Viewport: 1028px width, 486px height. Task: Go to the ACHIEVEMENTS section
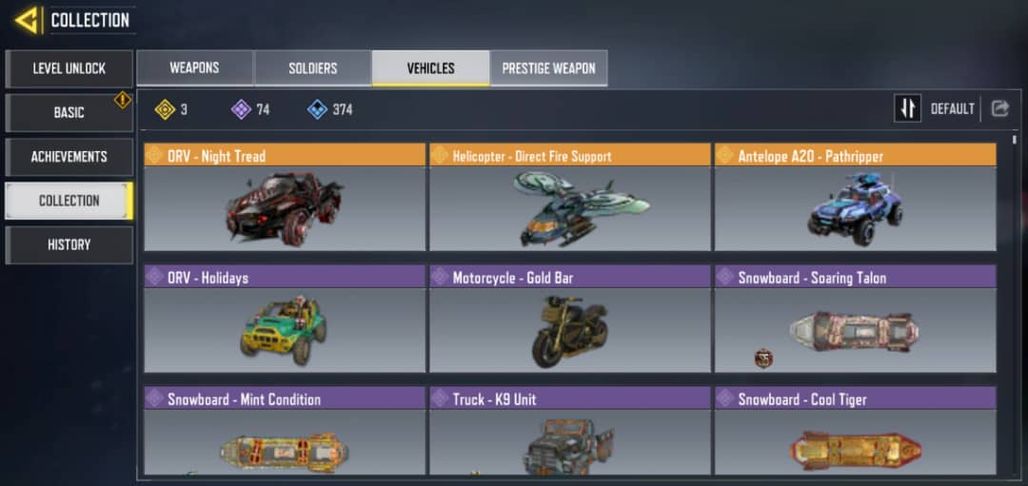(x=69, y=157)
